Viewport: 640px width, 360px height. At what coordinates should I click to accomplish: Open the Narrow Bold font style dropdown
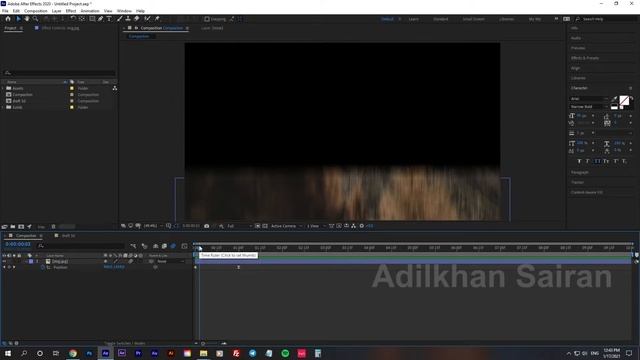[589, 107]
